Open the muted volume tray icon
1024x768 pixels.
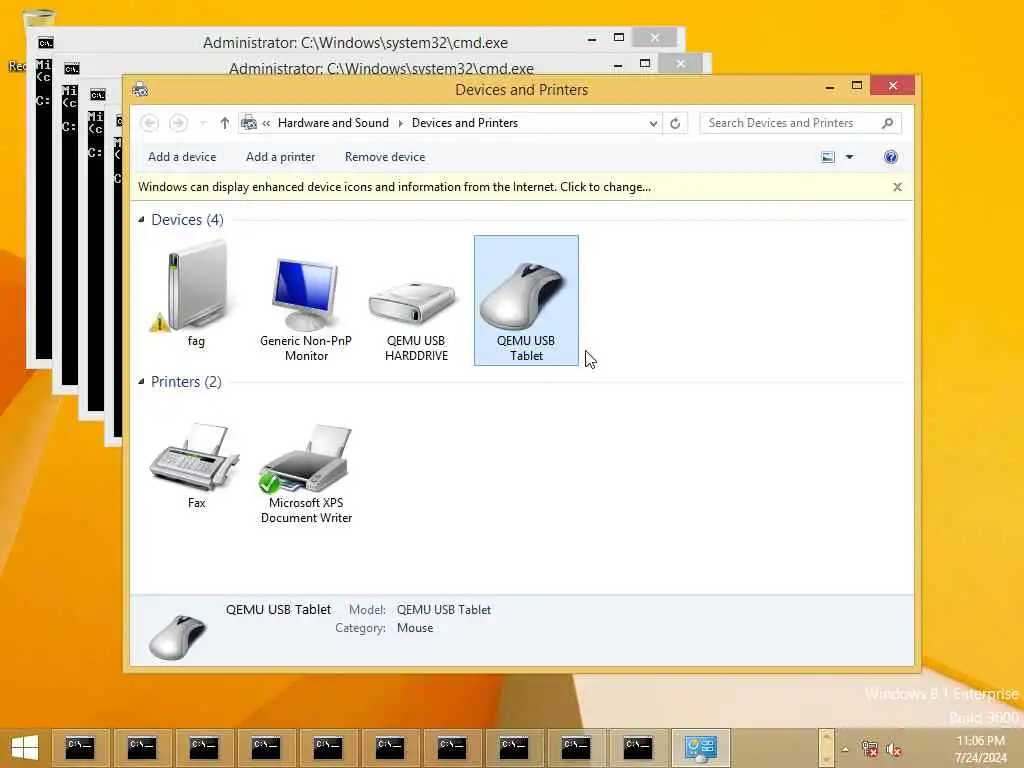pyautogui.click(x=893, y=748)
